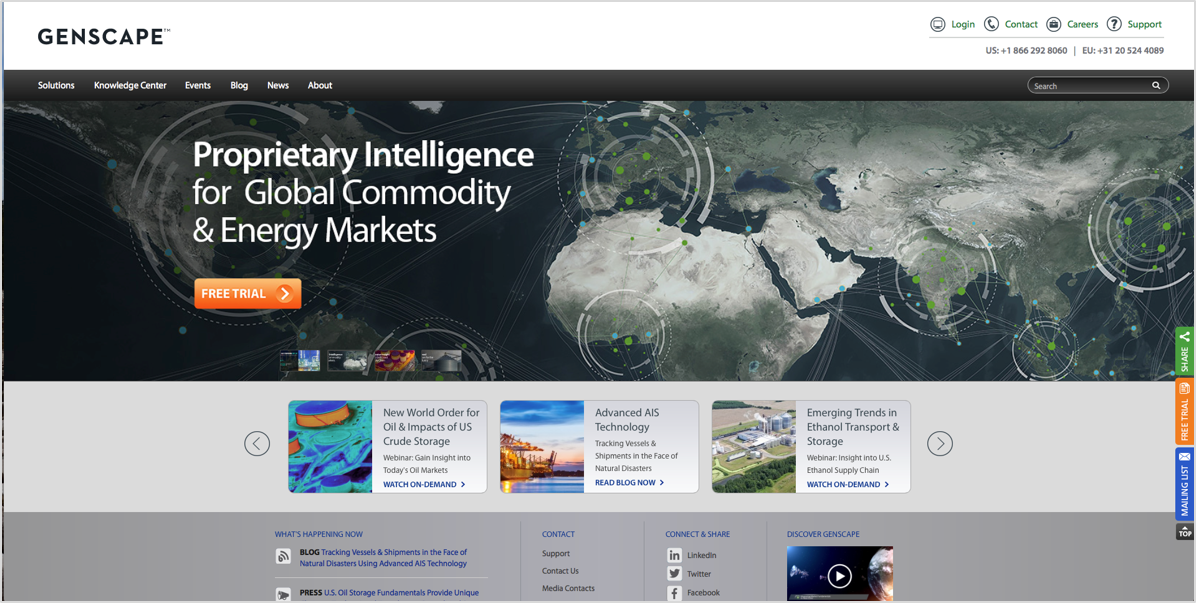Open the green Share side tab

[x=1184, y=352]
